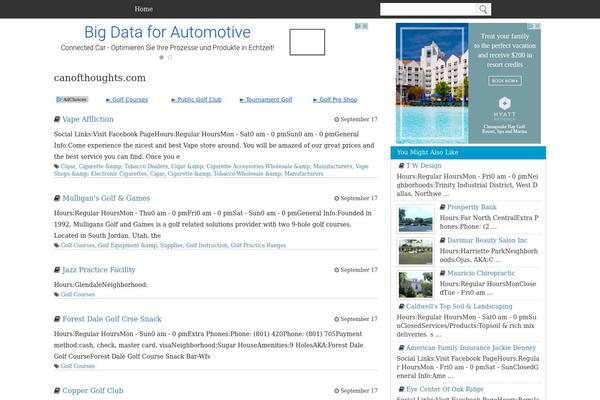Screen dimensions: 600x400
Task: Select the second banner ad carousel dot
Action: pyautogui.click(x=170, y=57)
